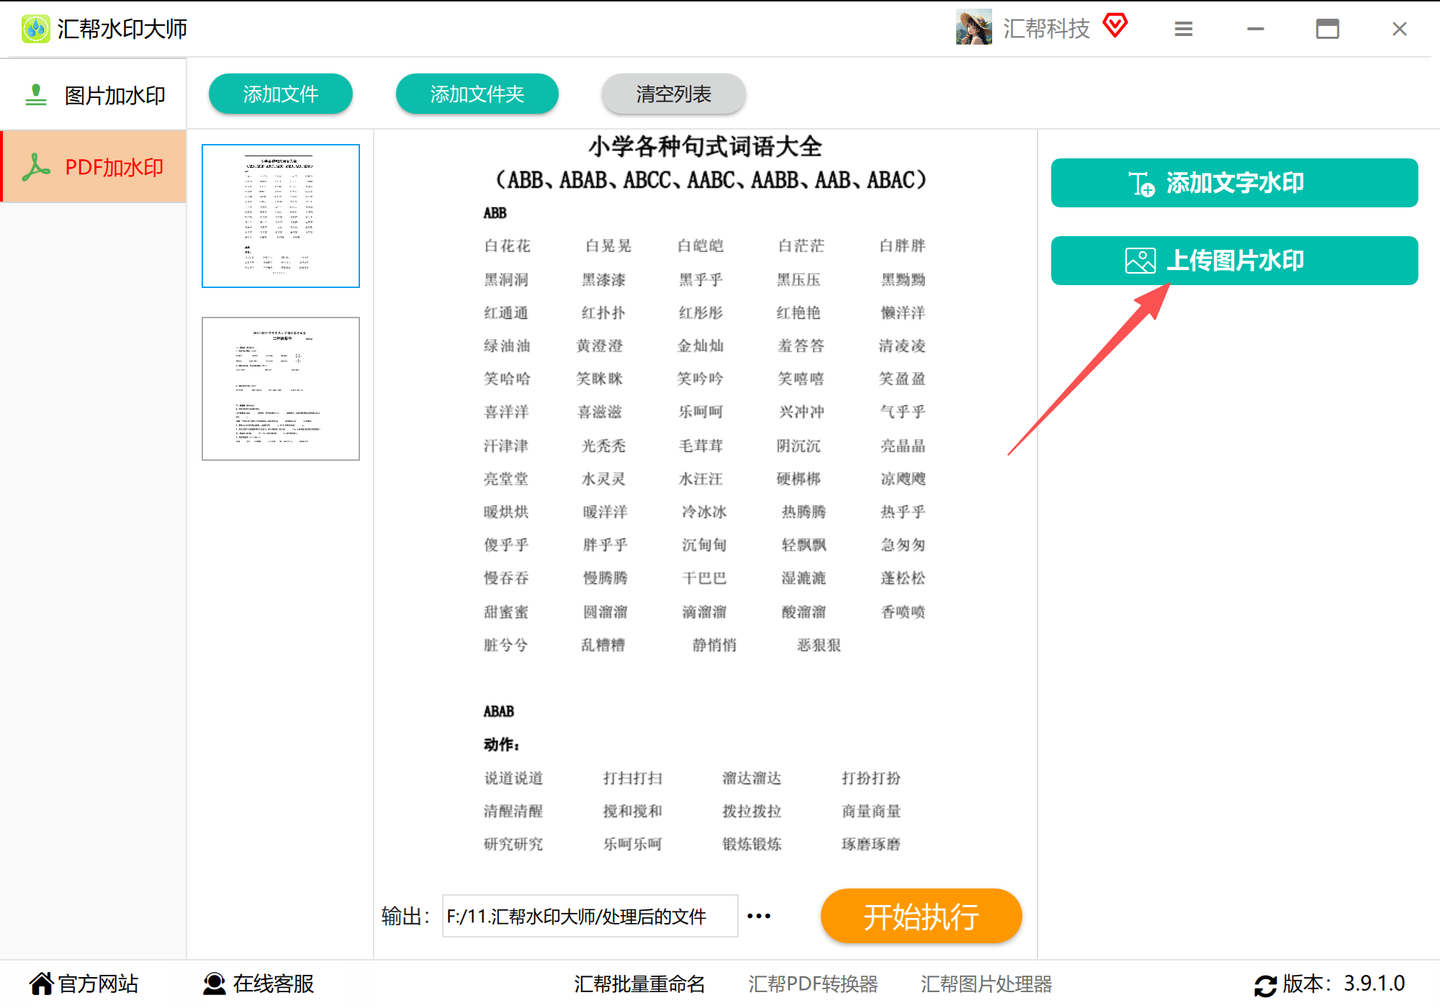The width and height of the screenshot is (1440, 1008).
Task: Select the first PDF page thumbnail
Action: (x=280, y=215)
